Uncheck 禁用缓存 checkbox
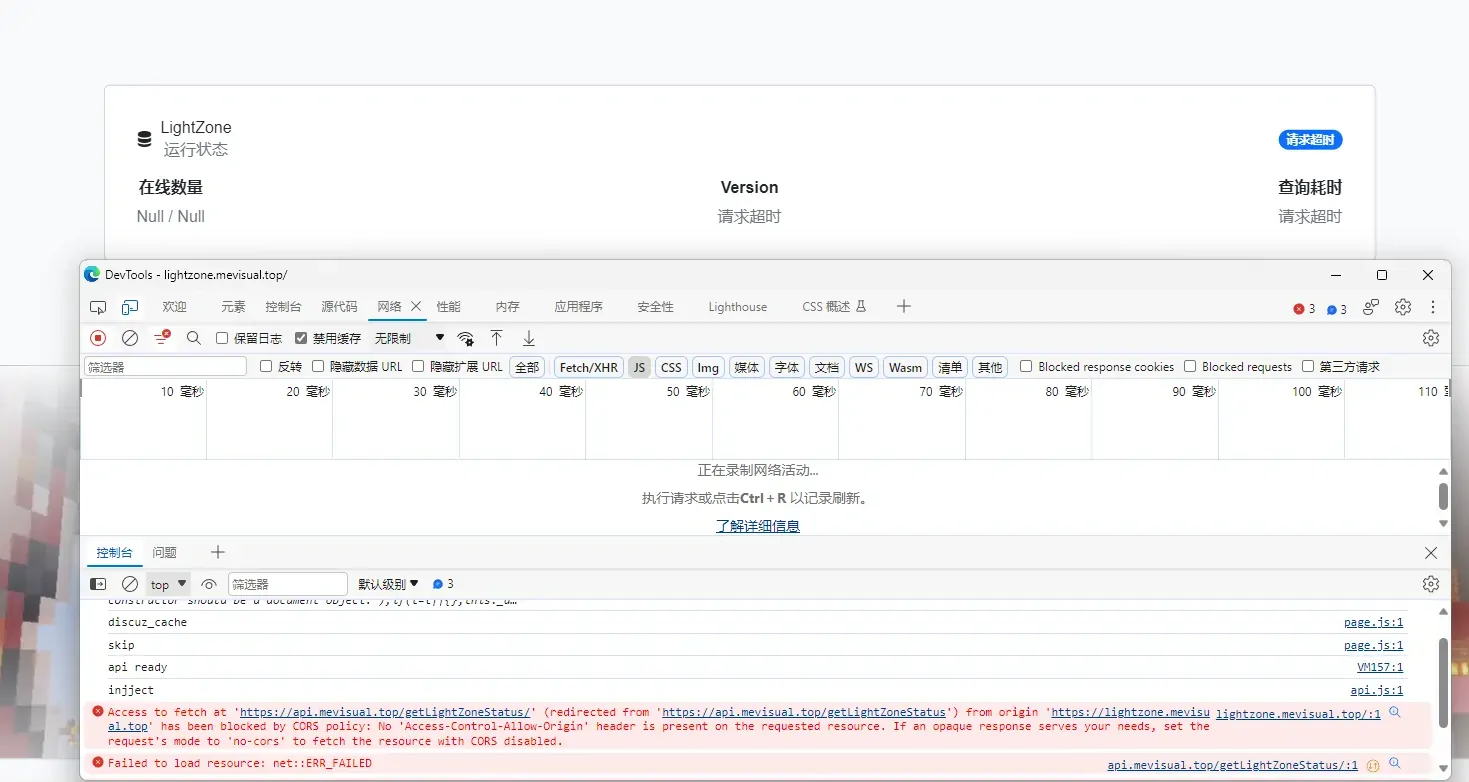This screenshot has width=1469, height=782. (301, 338)
